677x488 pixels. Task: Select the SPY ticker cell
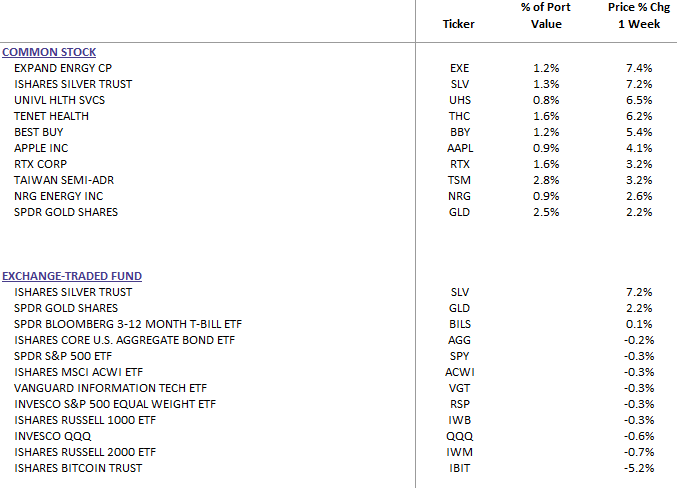coord(459,356)
